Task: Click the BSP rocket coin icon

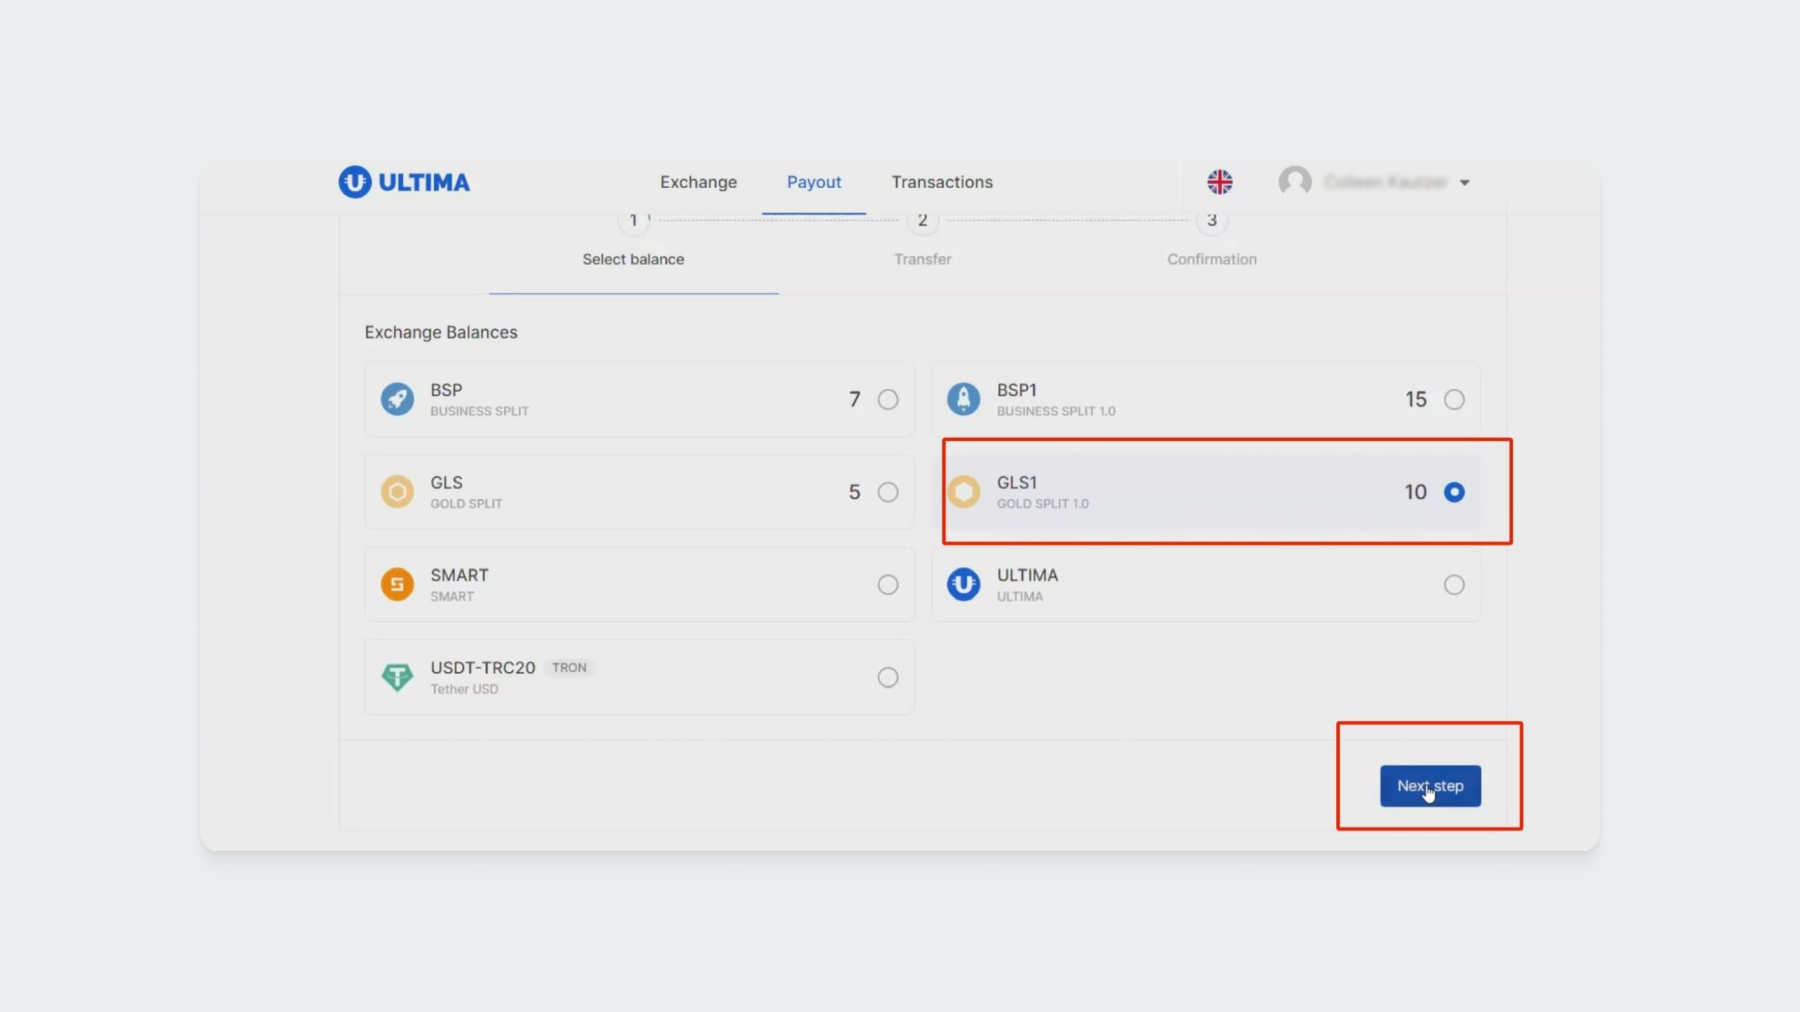Action: tap(397, 399)
